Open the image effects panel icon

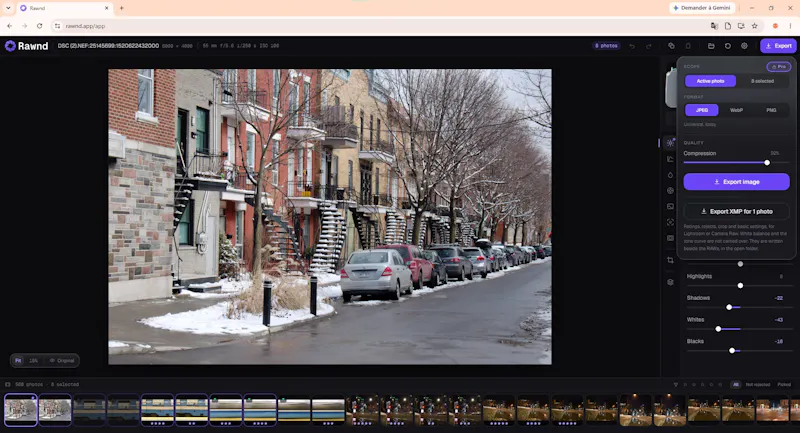click(670, 207)
